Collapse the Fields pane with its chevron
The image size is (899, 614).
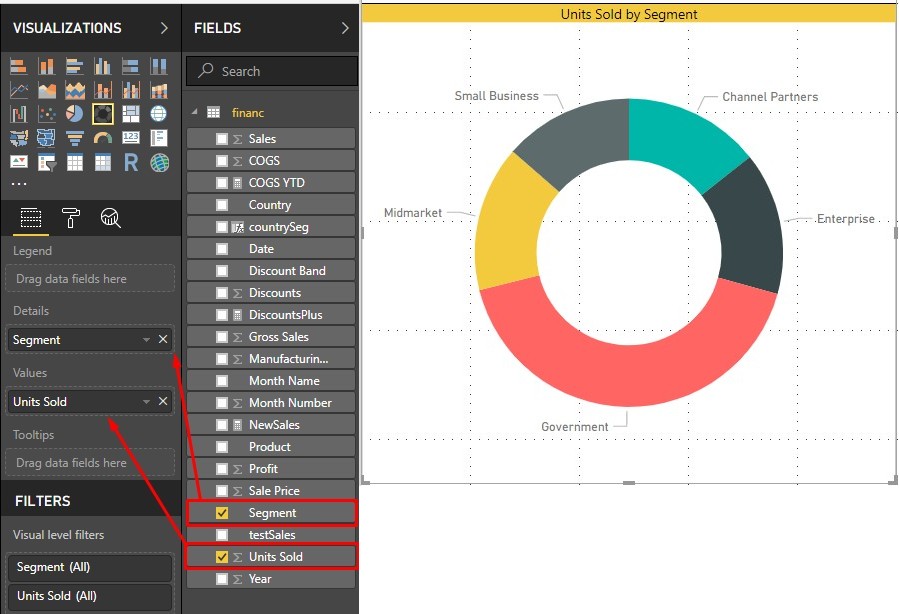click(345, 28)
